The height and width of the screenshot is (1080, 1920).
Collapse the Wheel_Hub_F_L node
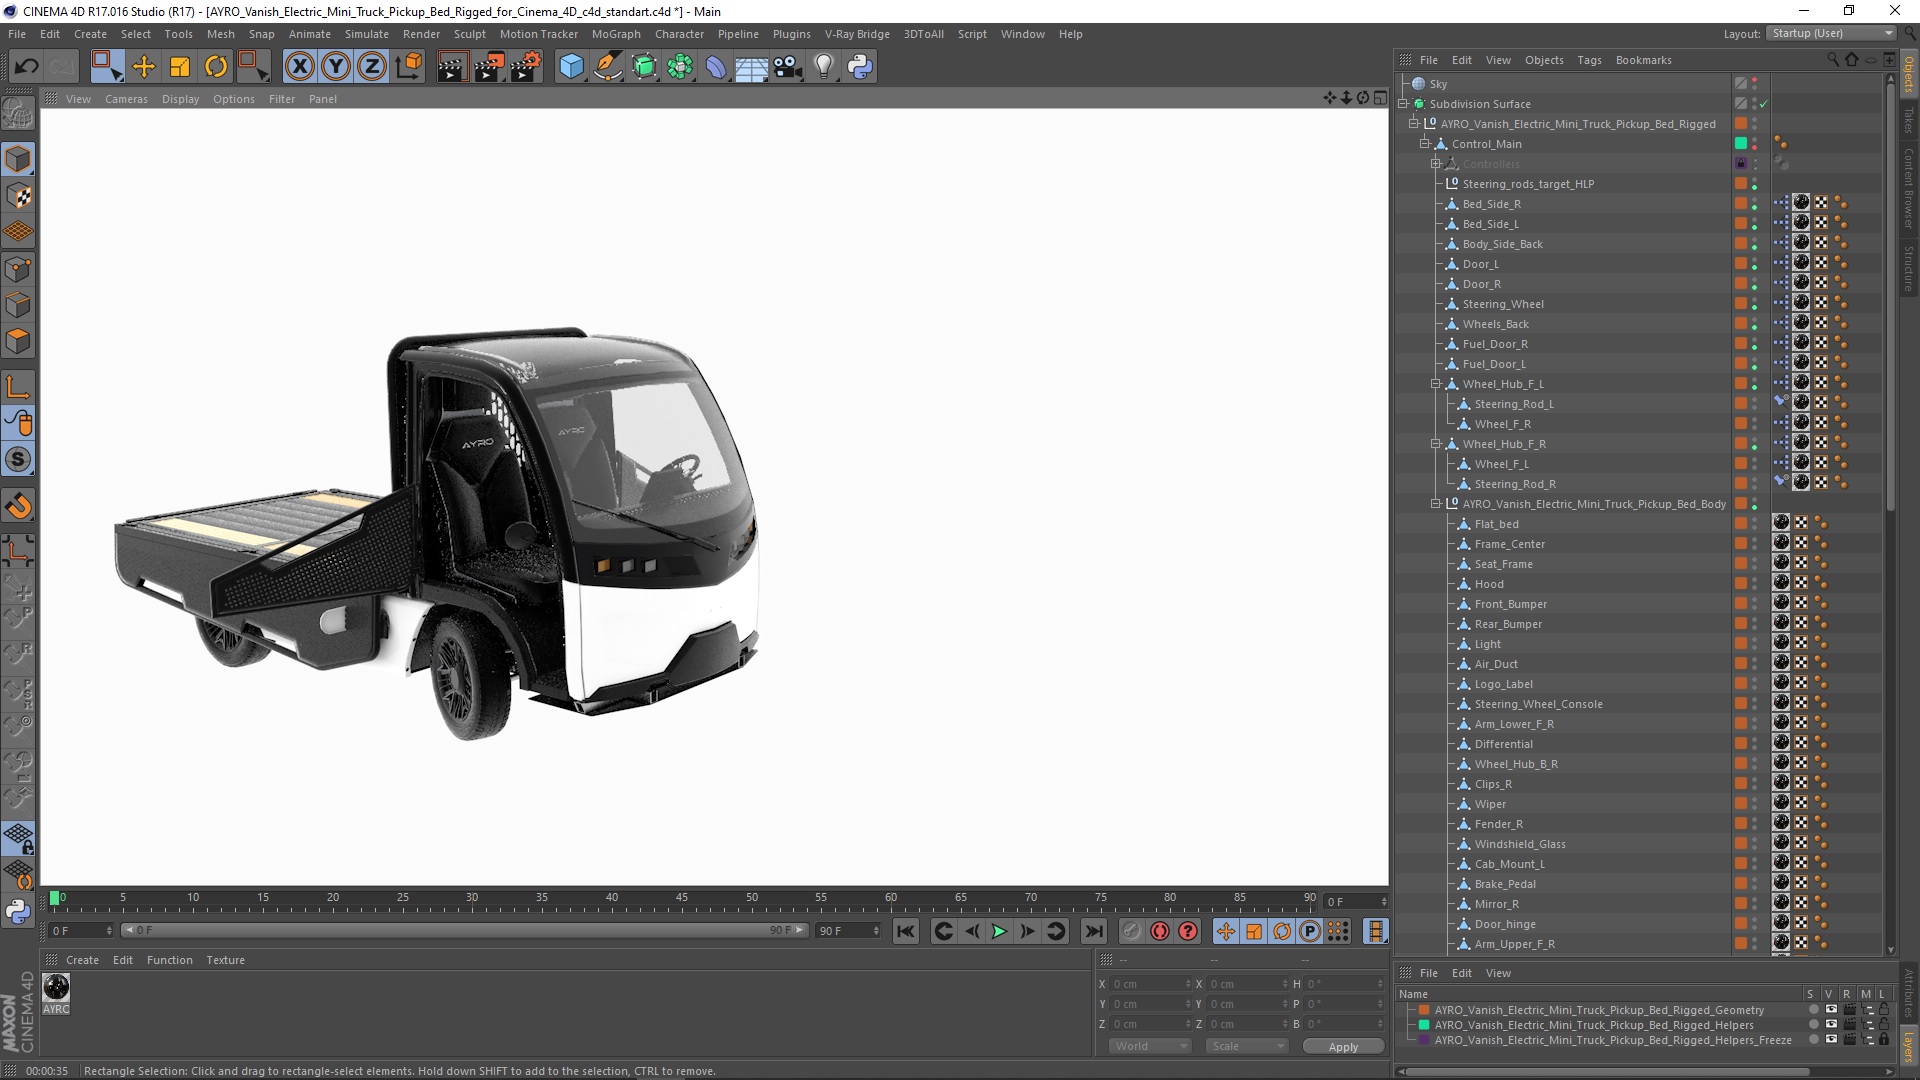[x=1436, y=384]
